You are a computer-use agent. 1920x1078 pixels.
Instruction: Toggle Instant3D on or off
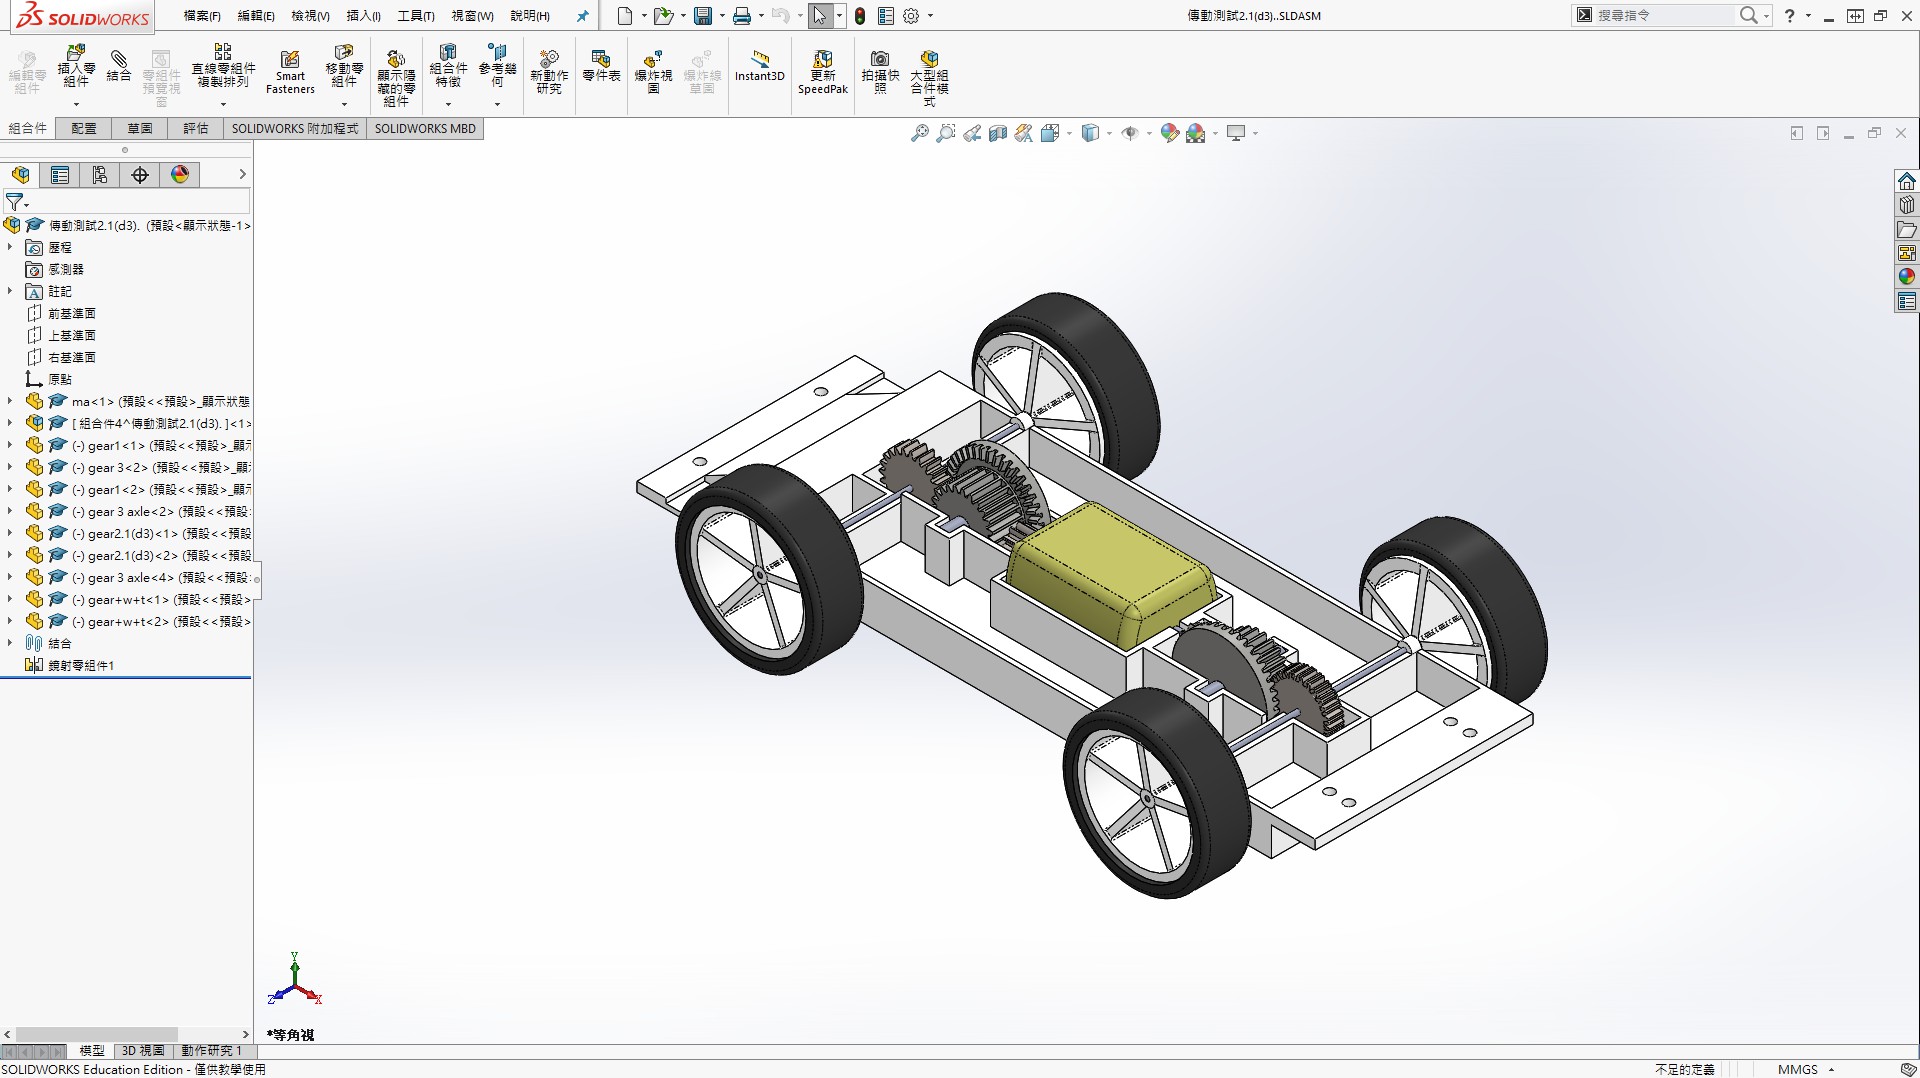tap(760, 66)
